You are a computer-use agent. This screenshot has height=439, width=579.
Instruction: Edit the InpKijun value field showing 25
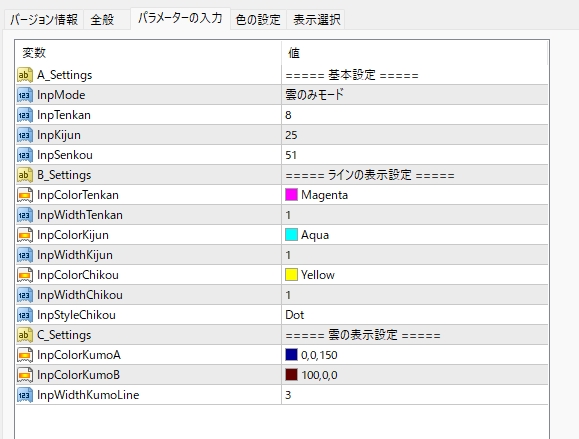click(415, 135)
